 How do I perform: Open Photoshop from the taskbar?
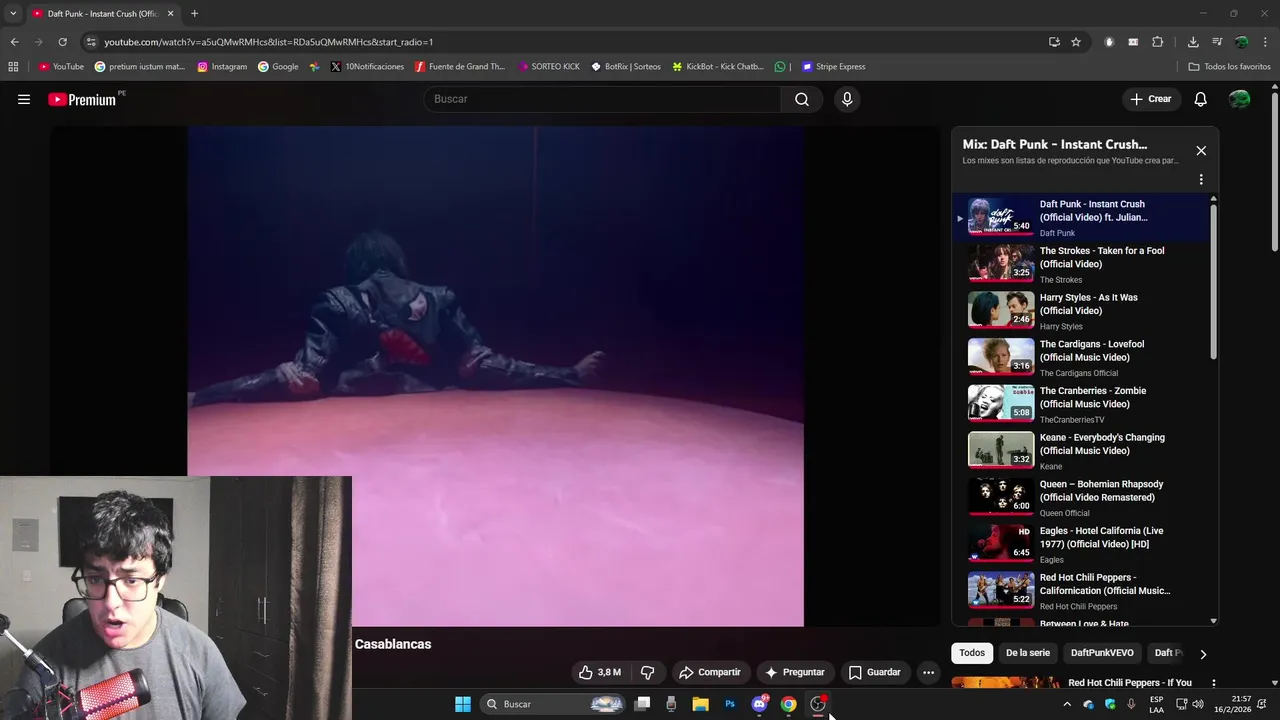tap(730, 704)
